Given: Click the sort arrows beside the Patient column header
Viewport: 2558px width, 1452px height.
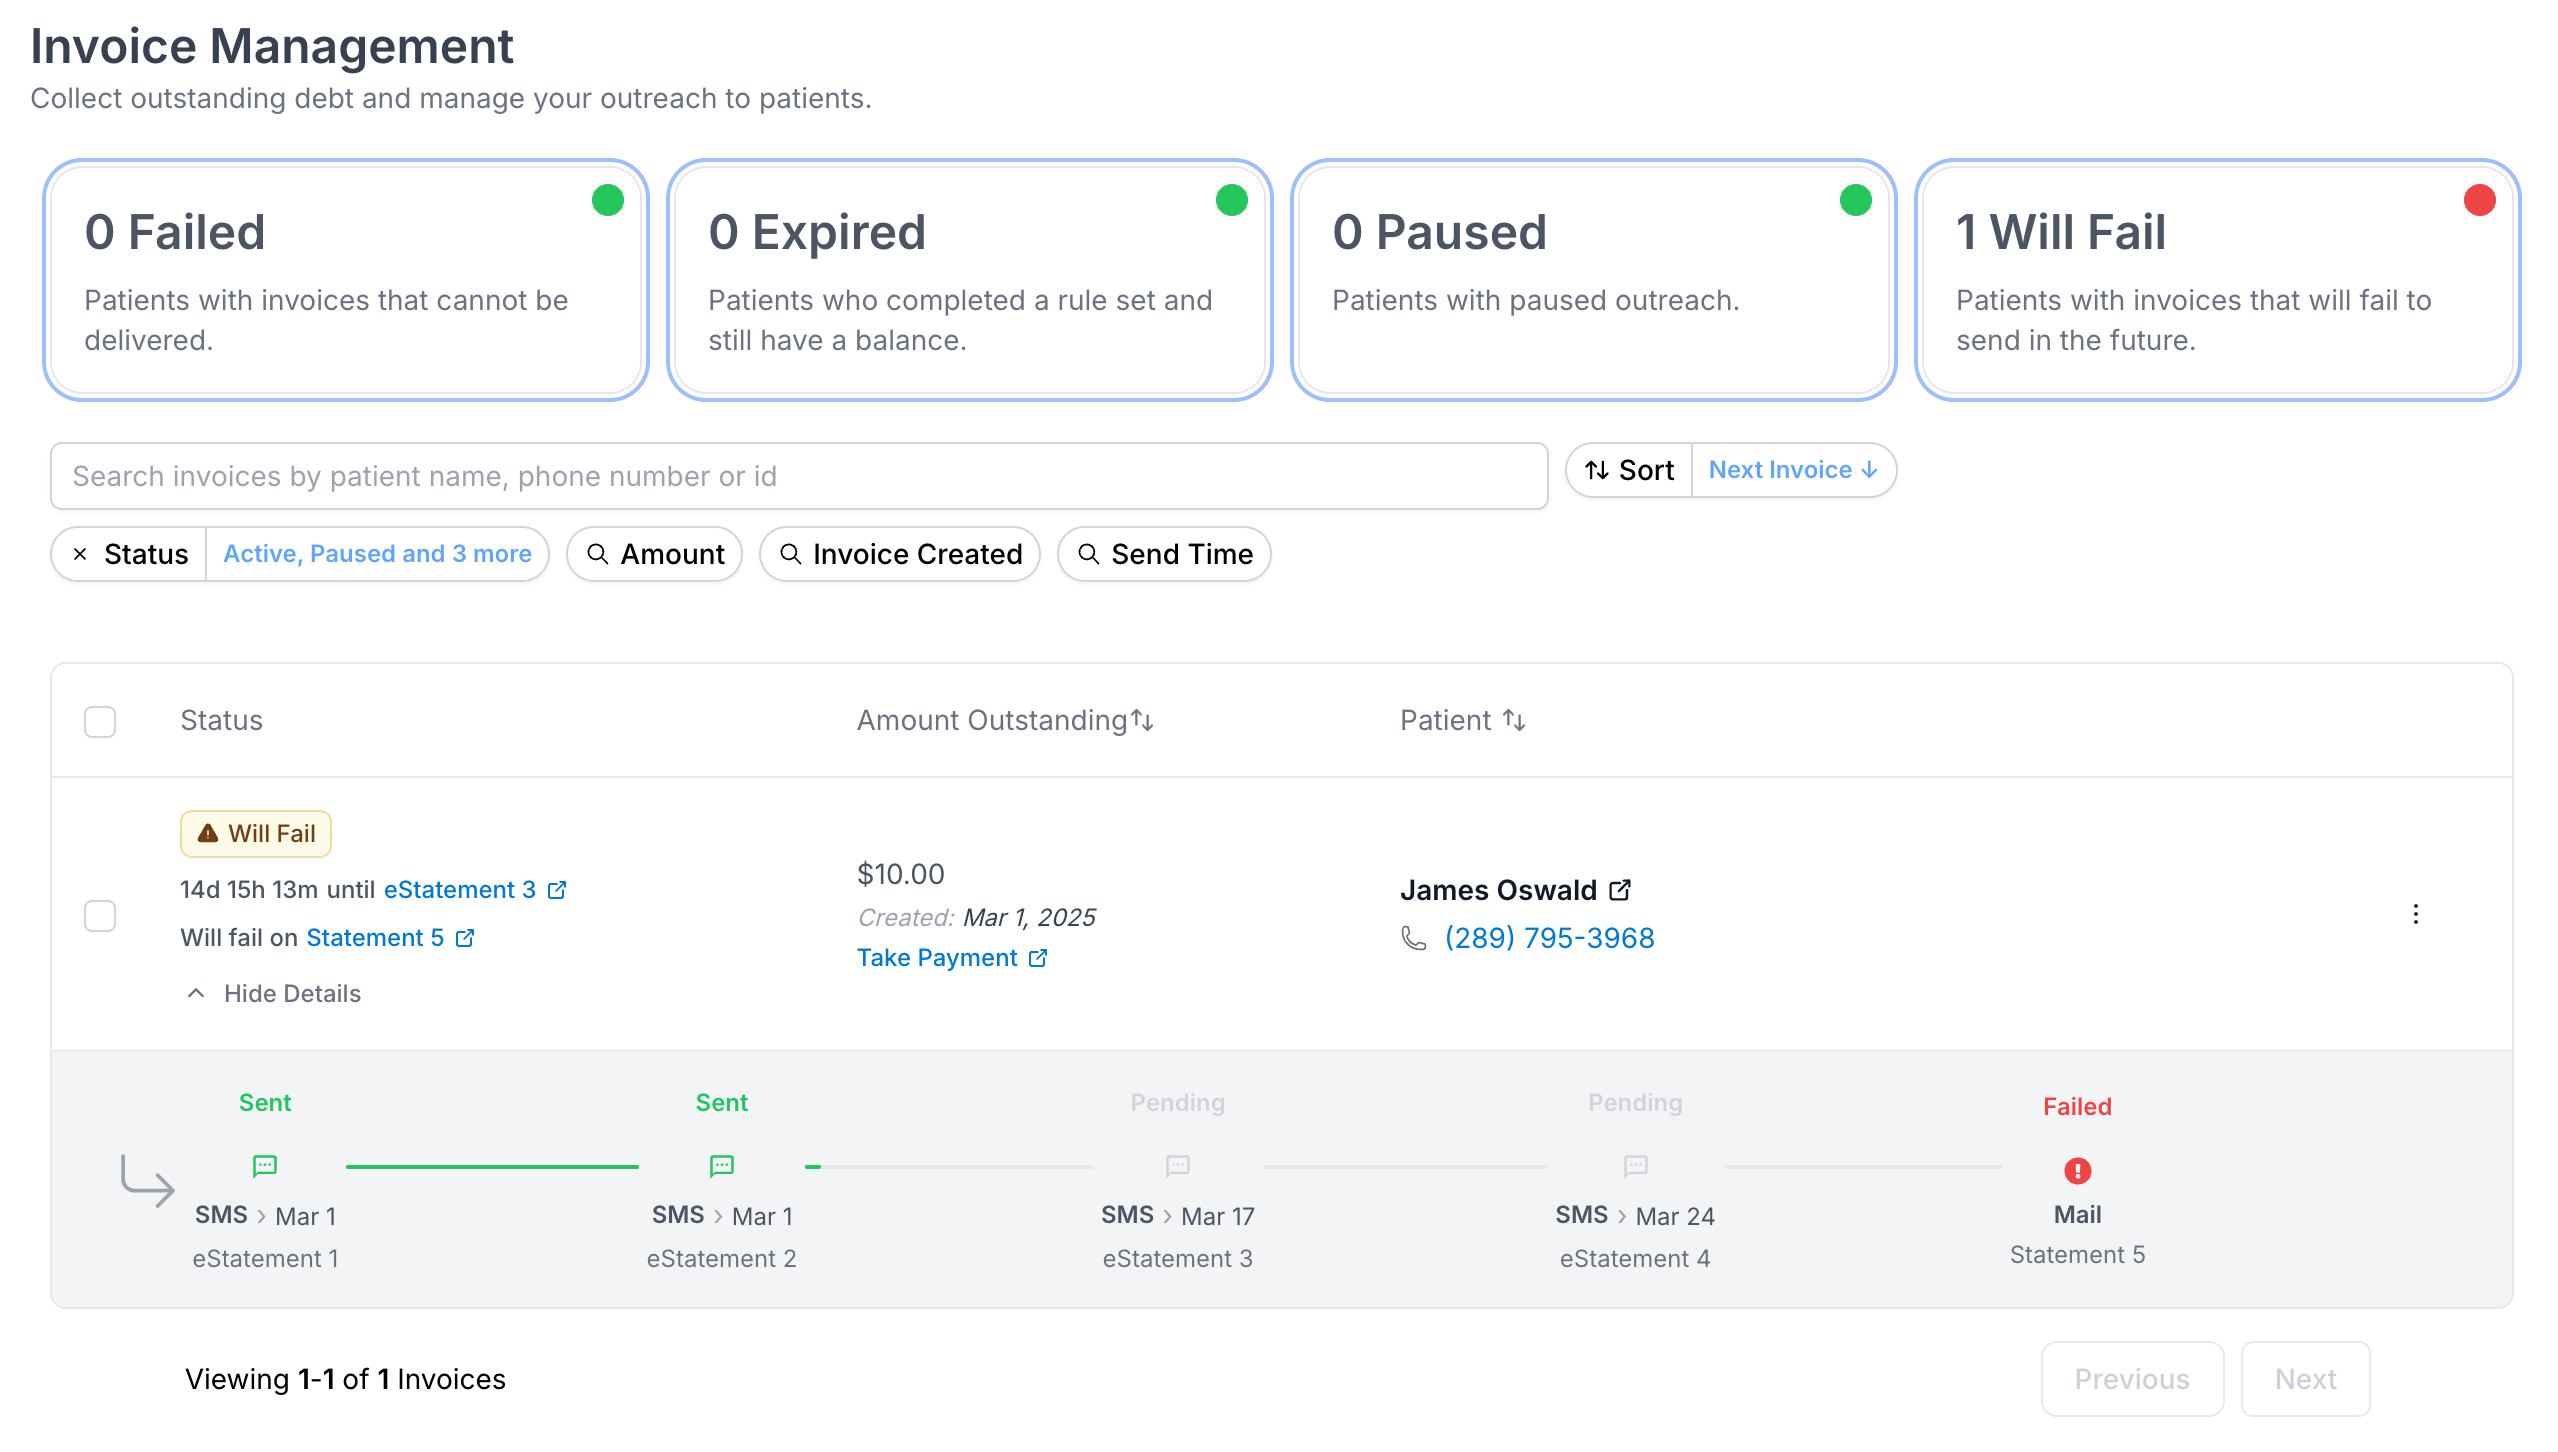Looking at the screenshot, I should tap(1513, 718).
